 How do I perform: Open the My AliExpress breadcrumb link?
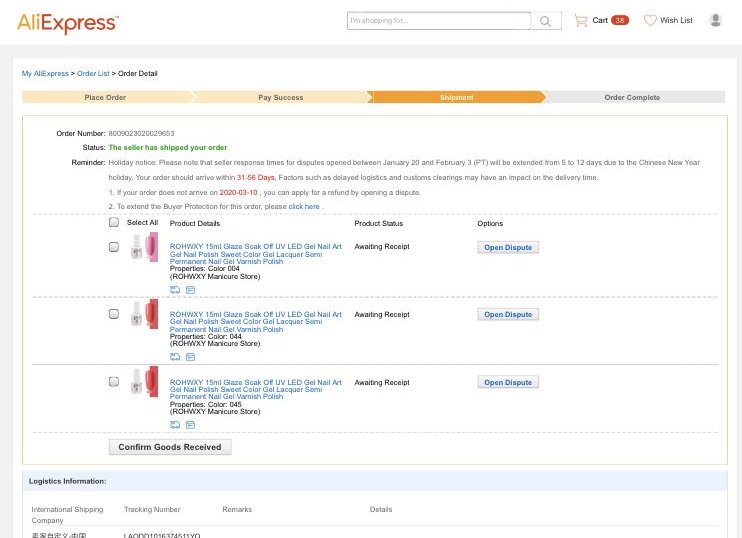coord(45,73)
